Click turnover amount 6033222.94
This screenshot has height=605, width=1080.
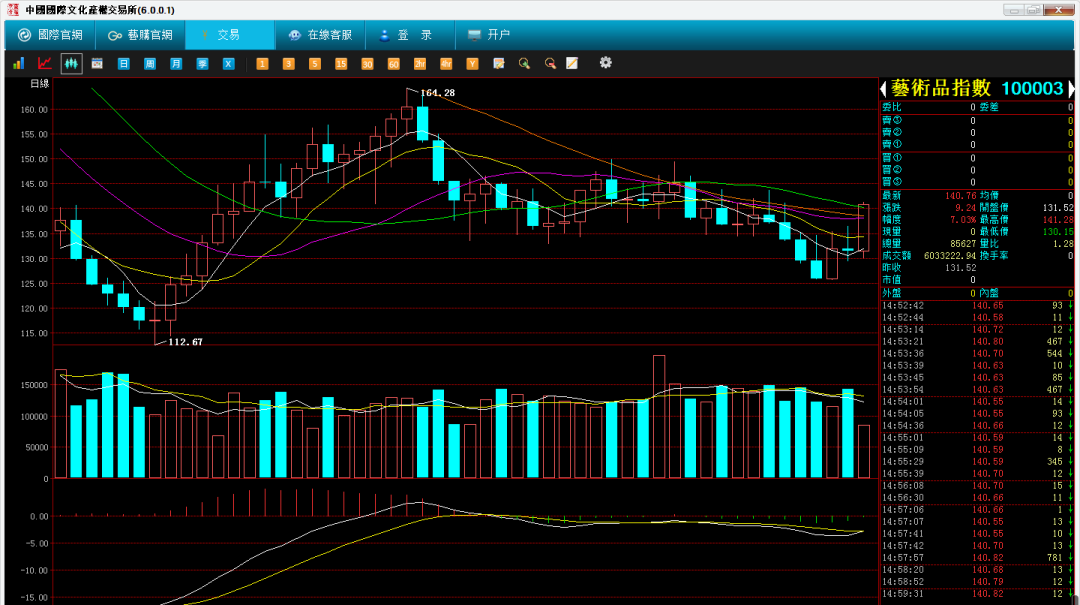pyautogui.click(x=950, y=256)
